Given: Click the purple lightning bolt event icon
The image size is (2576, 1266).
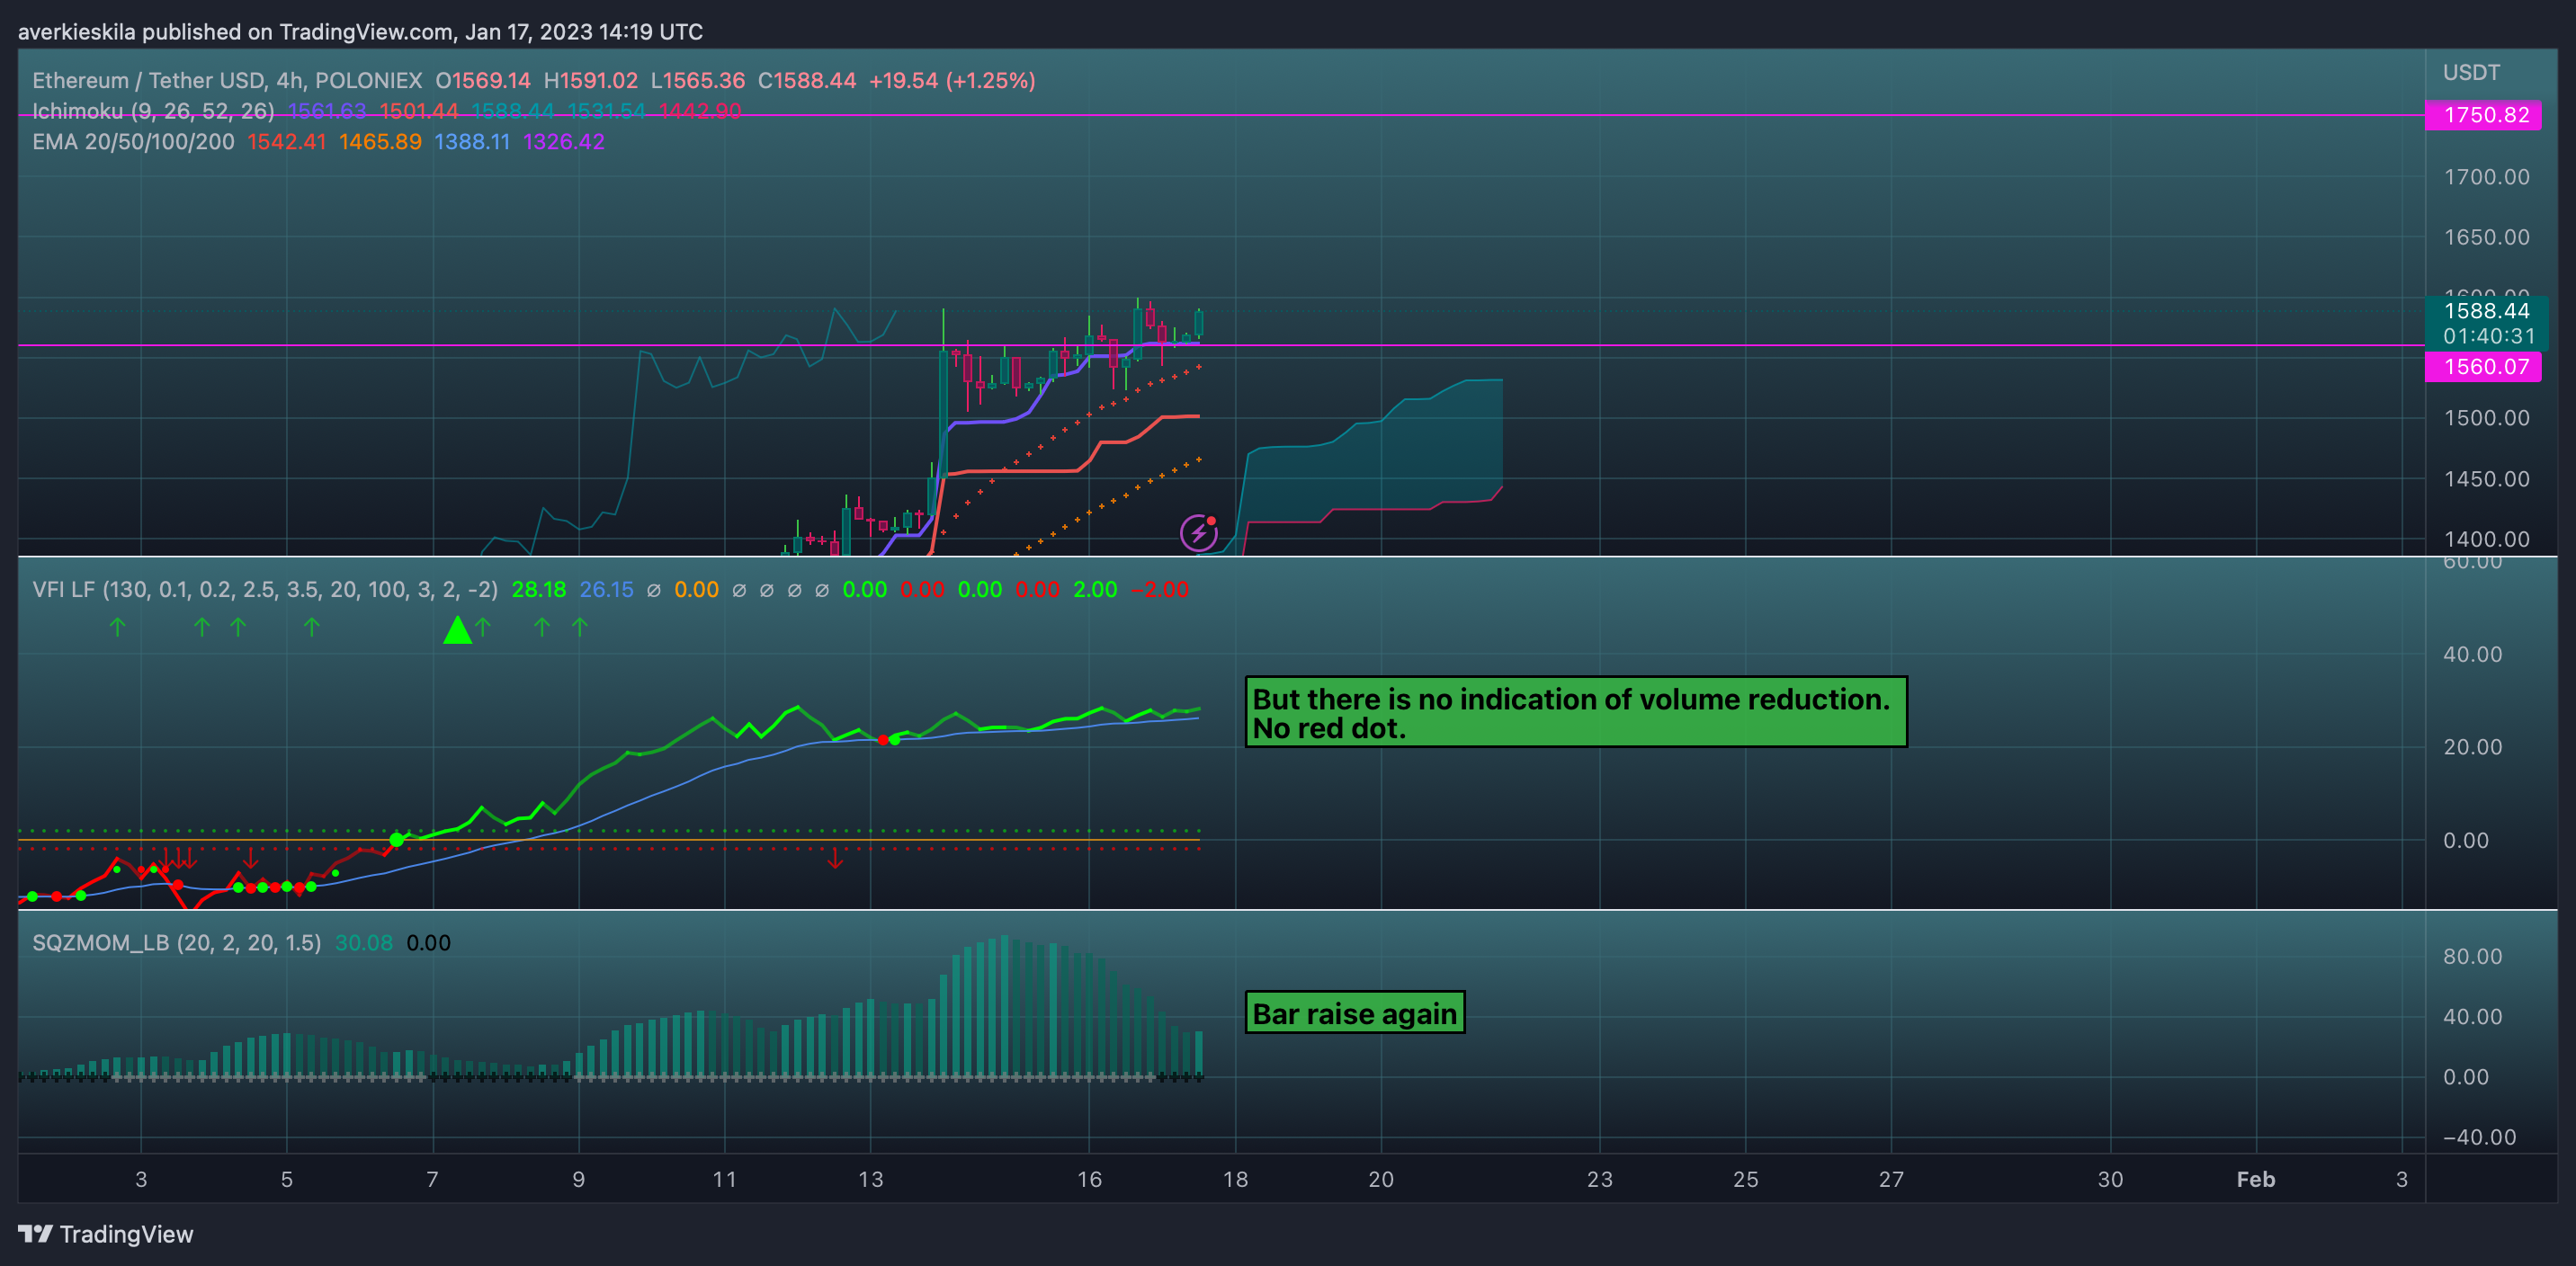Looking at the screenshot, I should (x=1198, y=532).
